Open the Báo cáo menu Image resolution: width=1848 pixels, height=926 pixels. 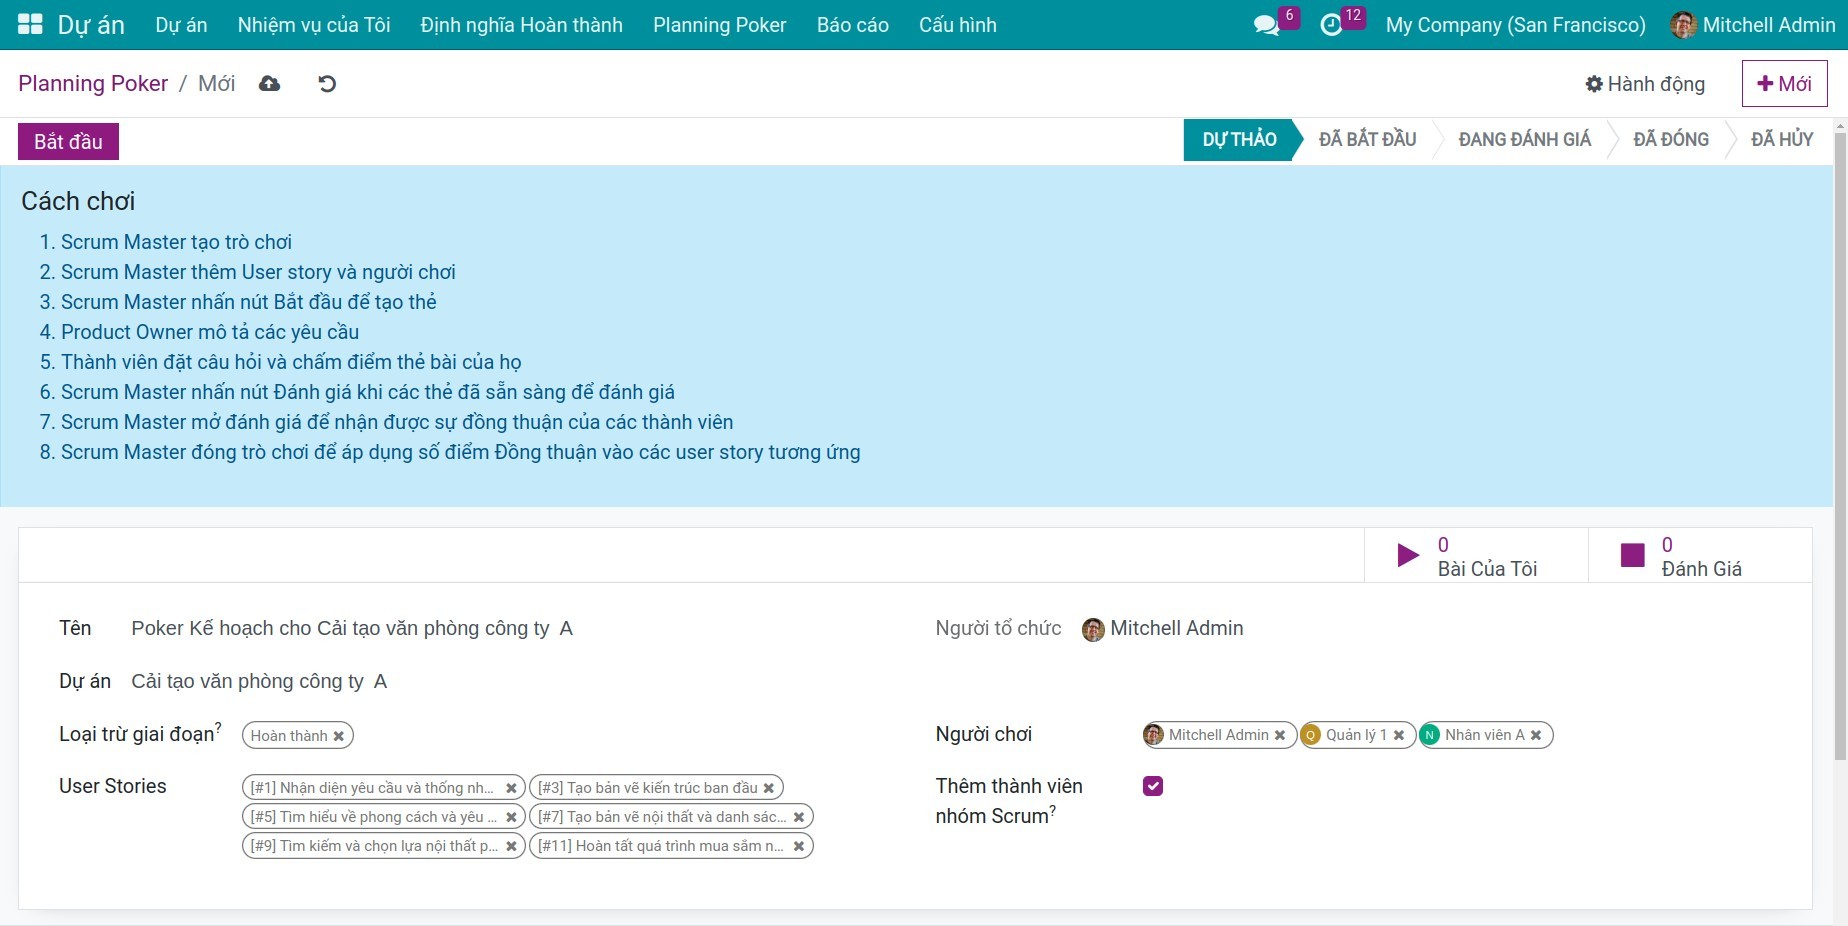point(852,25)
